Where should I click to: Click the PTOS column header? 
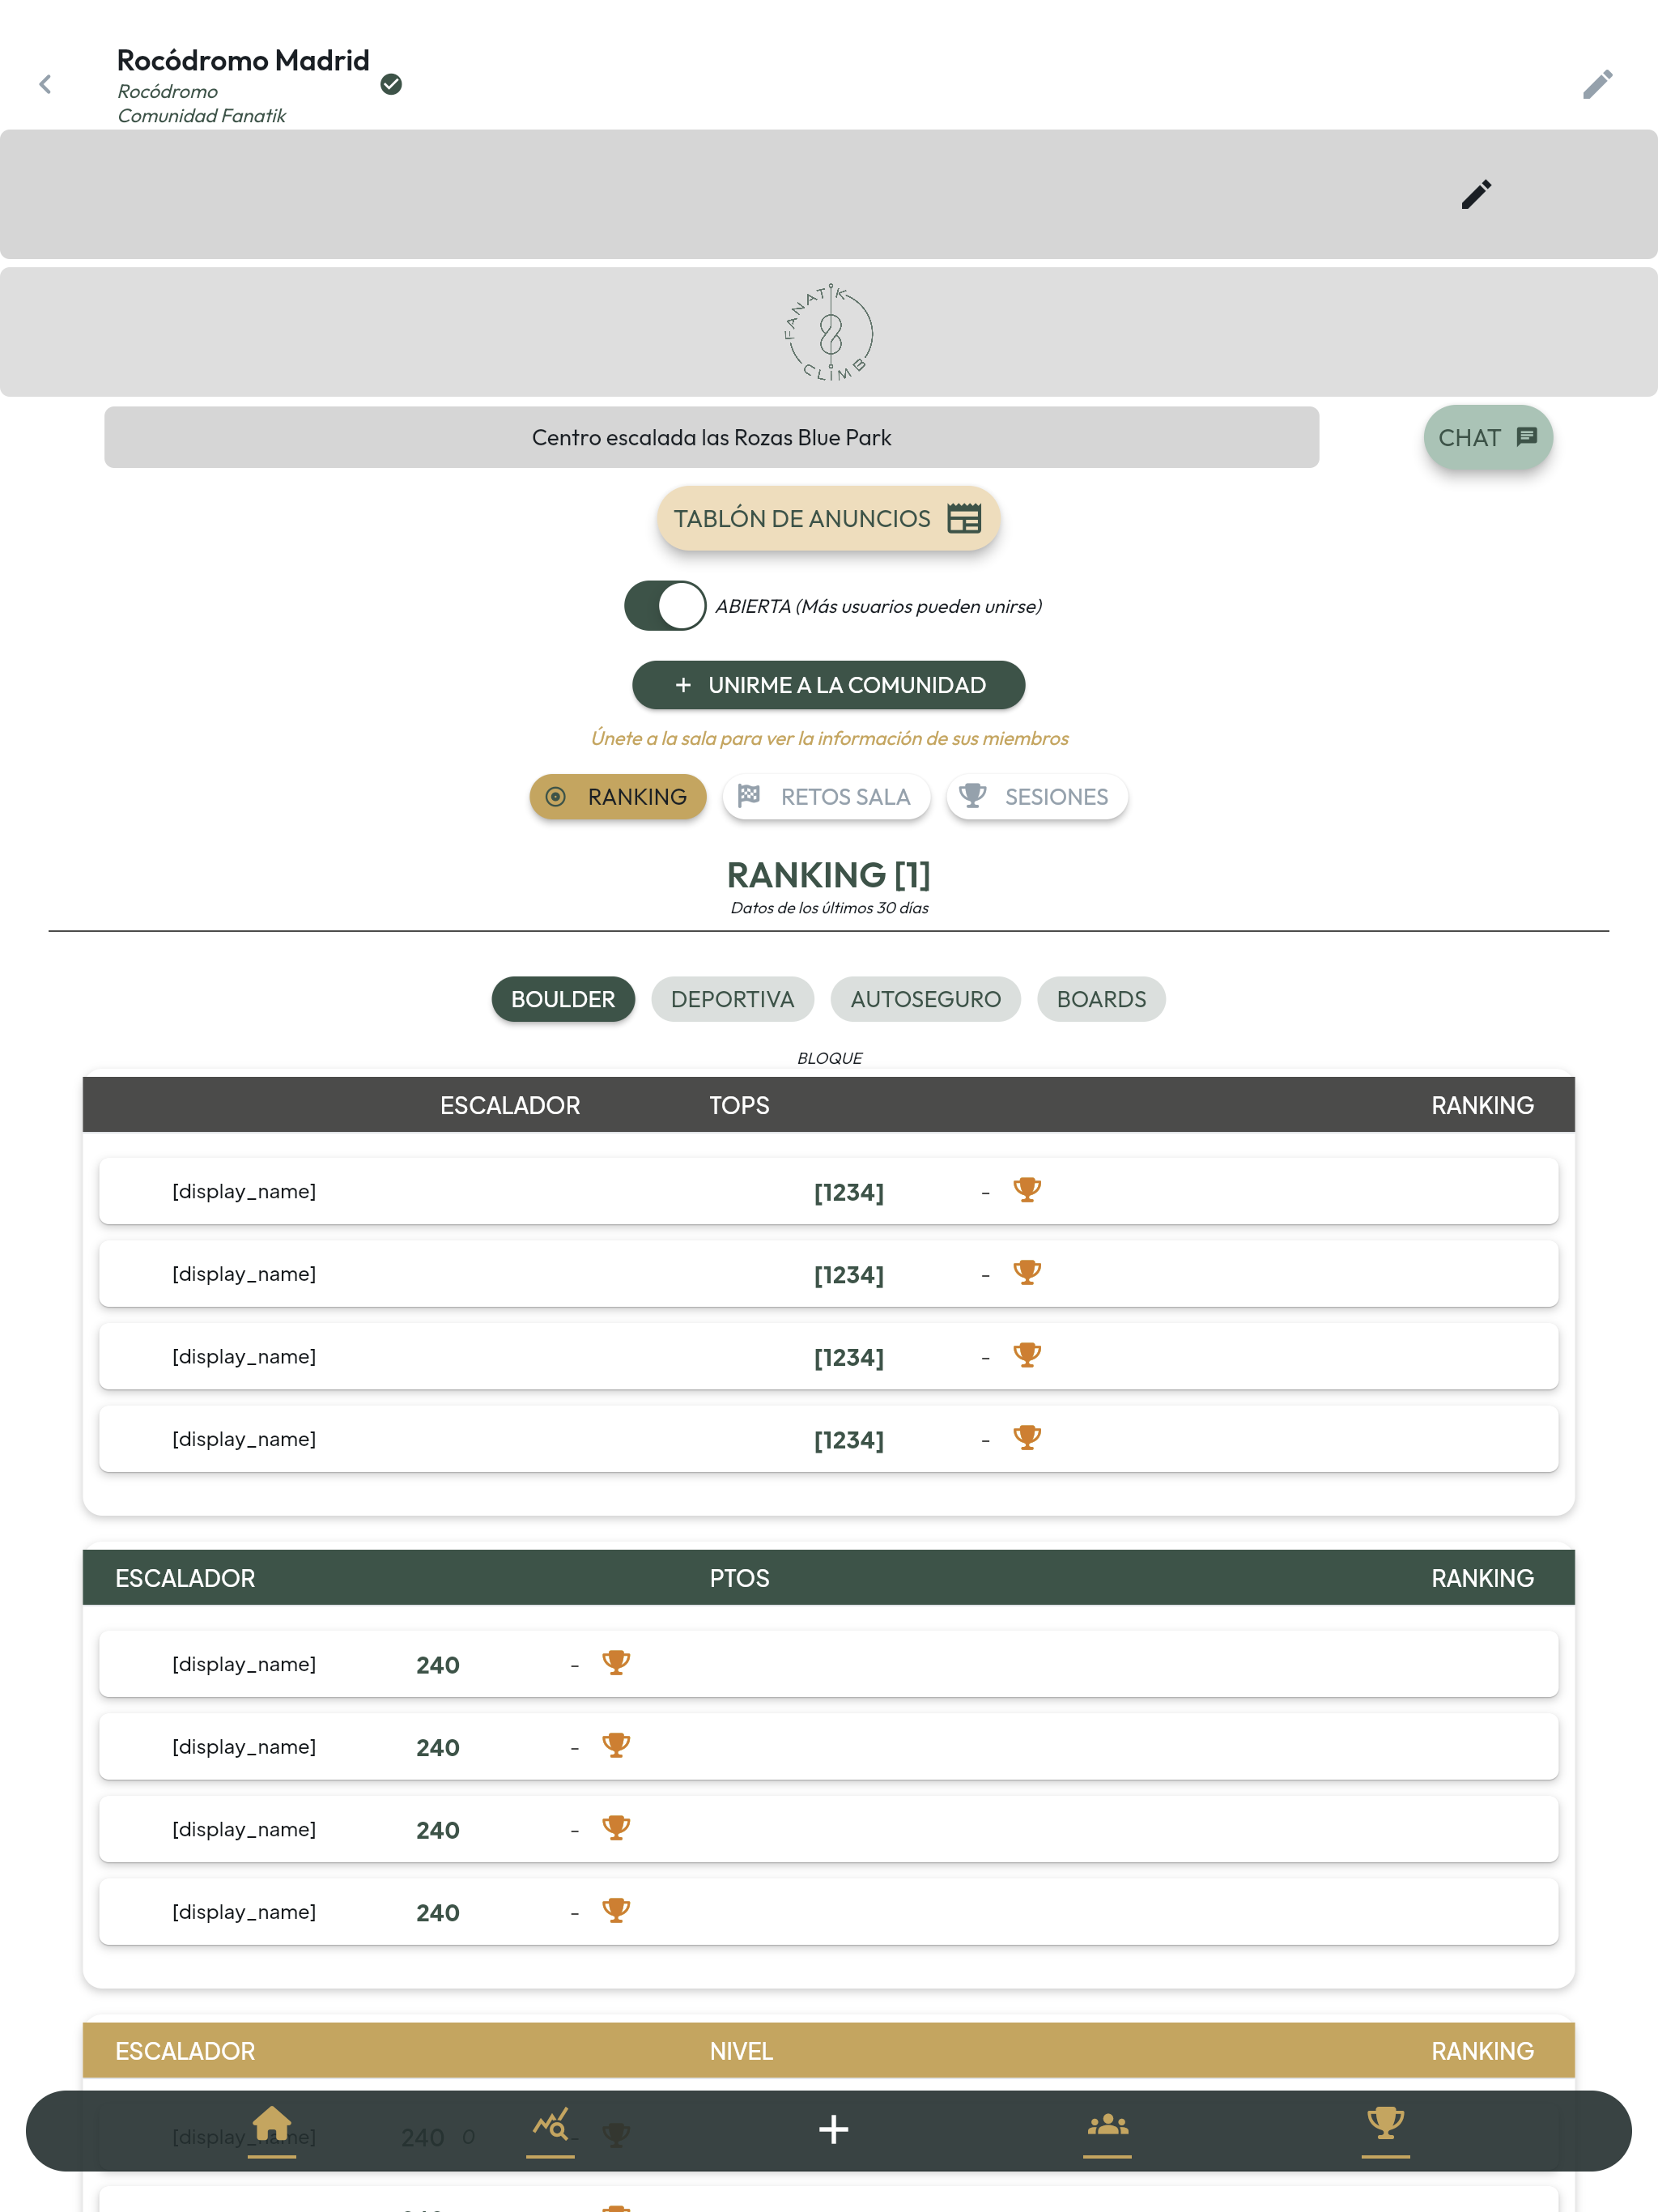(x=739, y=1578)
